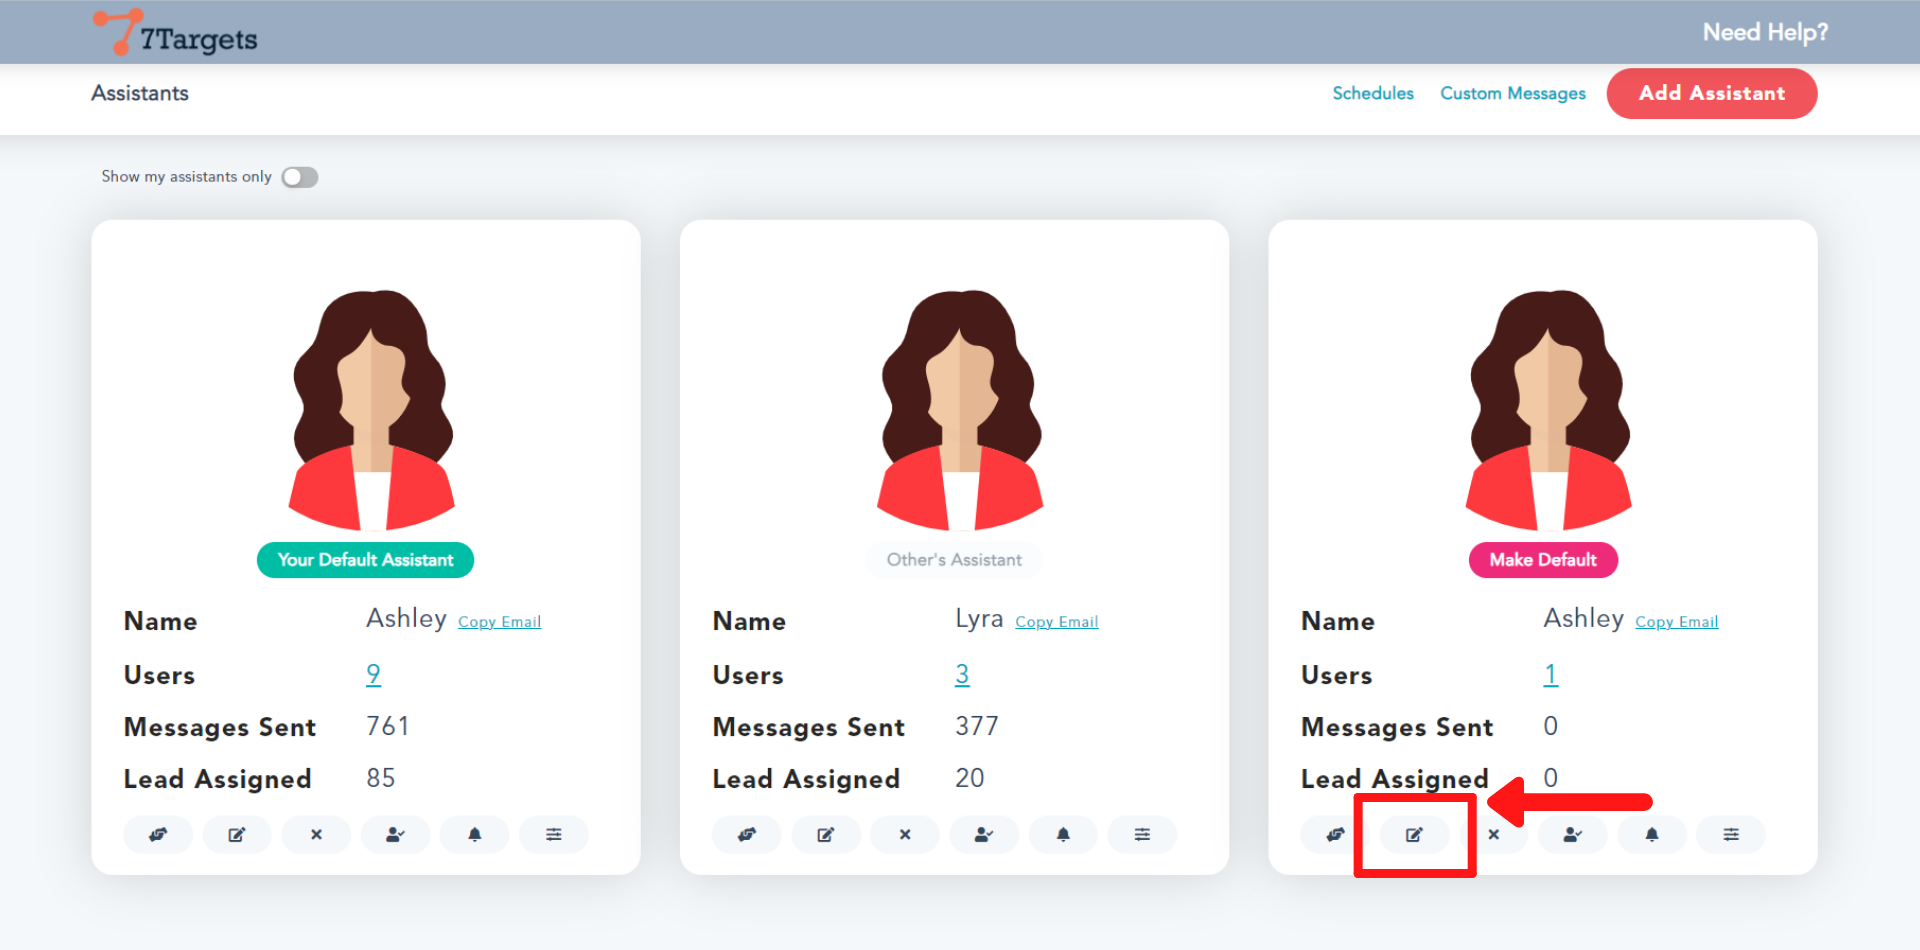Open the Schedules page
Screen dimensions: 1920x950
tap(1372, 93)
